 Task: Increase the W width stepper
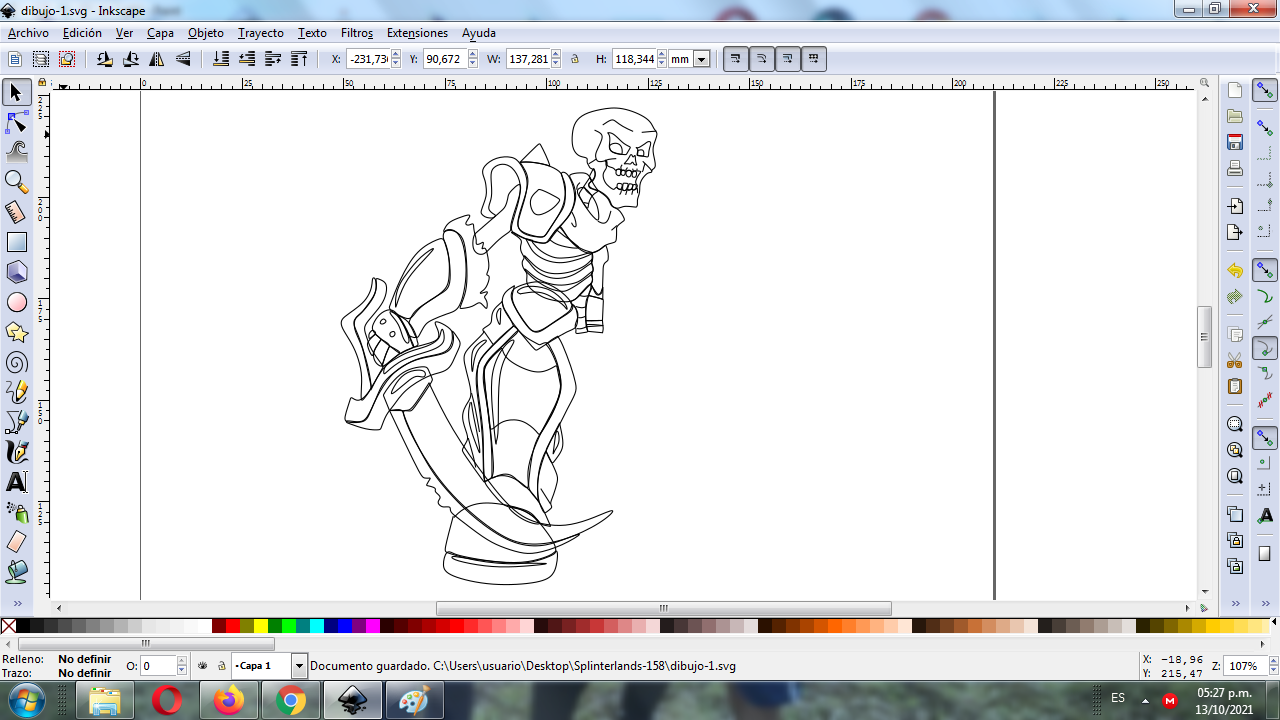[557, 55]
